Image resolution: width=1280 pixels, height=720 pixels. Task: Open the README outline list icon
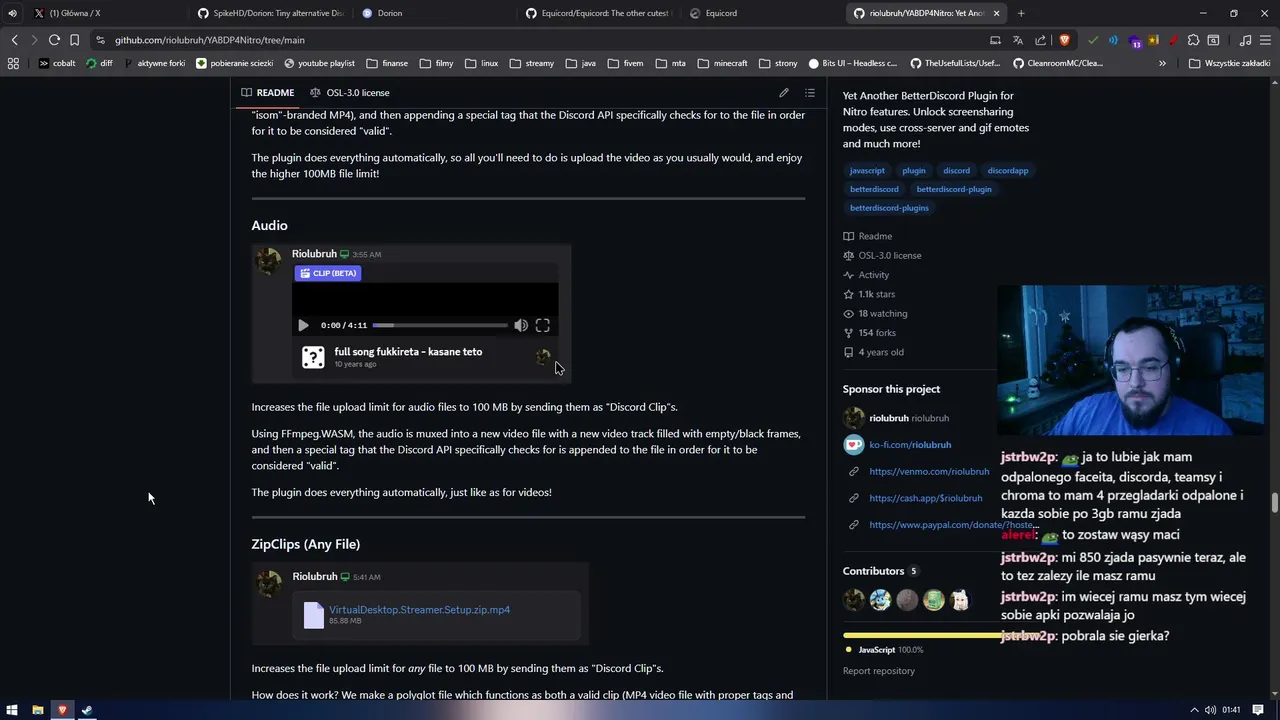[810, 93]
